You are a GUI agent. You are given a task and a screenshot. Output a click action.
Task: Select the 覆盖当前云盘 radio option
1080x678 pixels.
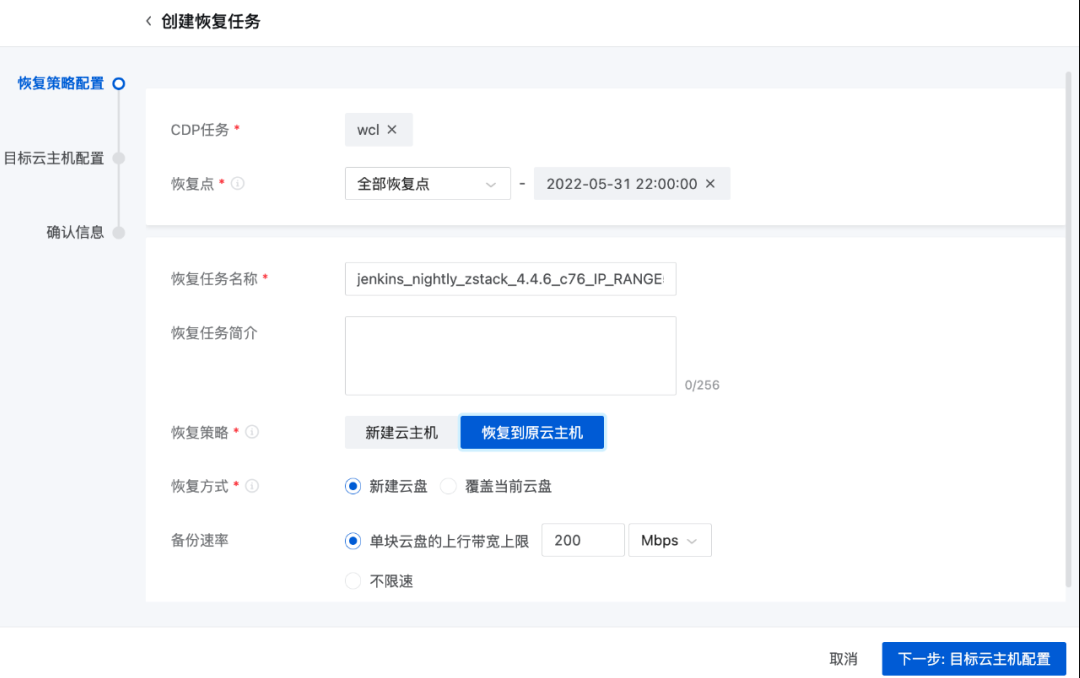(x=448, y=486)
